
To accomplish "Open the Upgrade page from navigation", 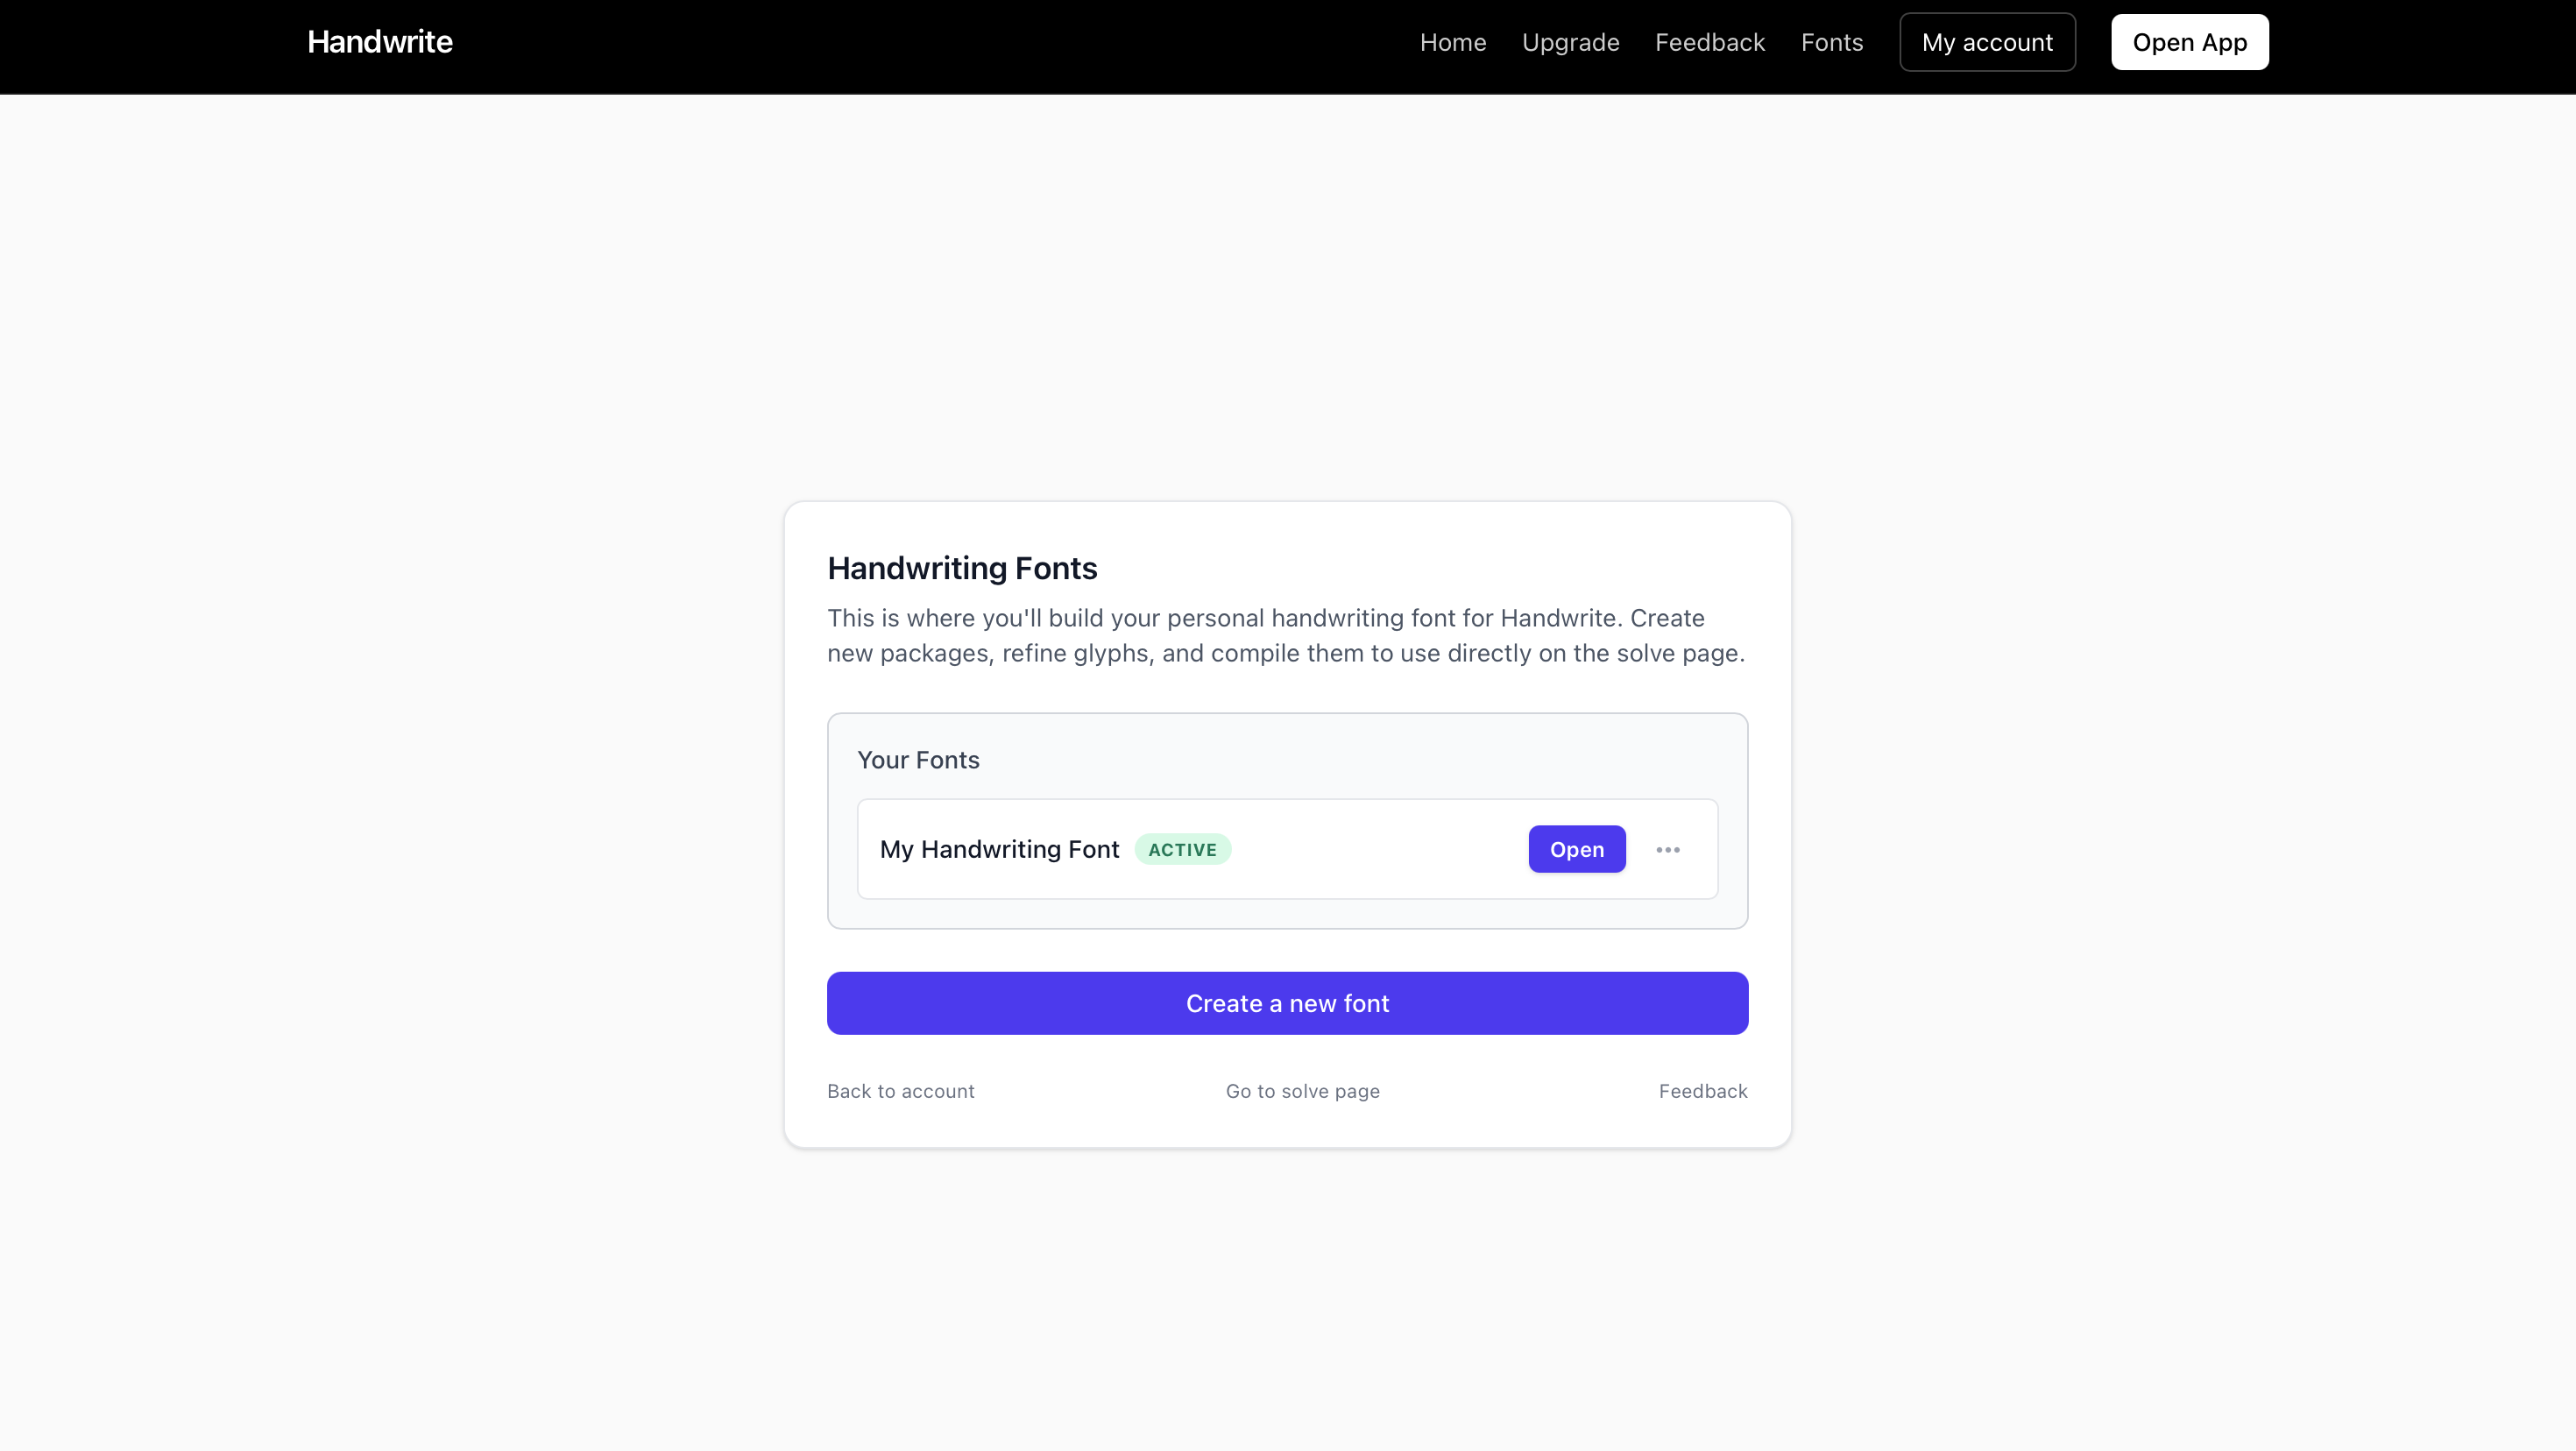I will click(x=1570, y=42).
